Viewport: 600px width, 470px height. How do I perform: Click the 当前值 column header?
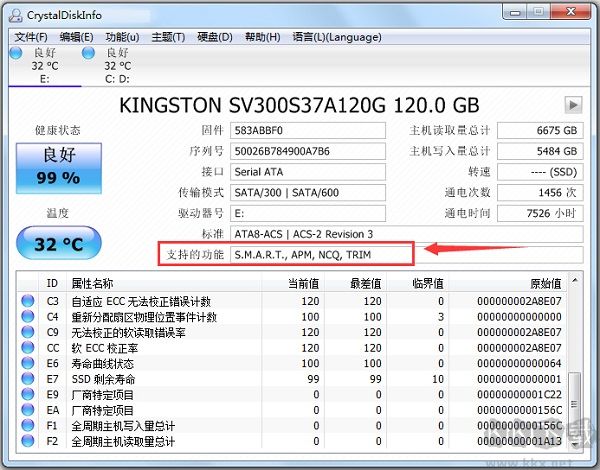tap(293, 283)
